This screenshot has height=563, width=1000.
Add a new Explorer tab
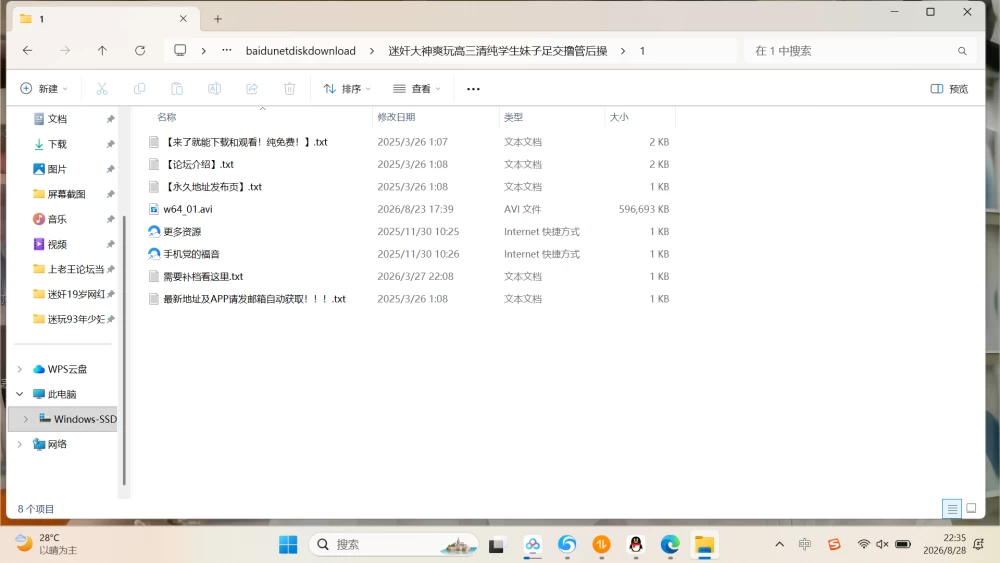(x=217, y=19)
